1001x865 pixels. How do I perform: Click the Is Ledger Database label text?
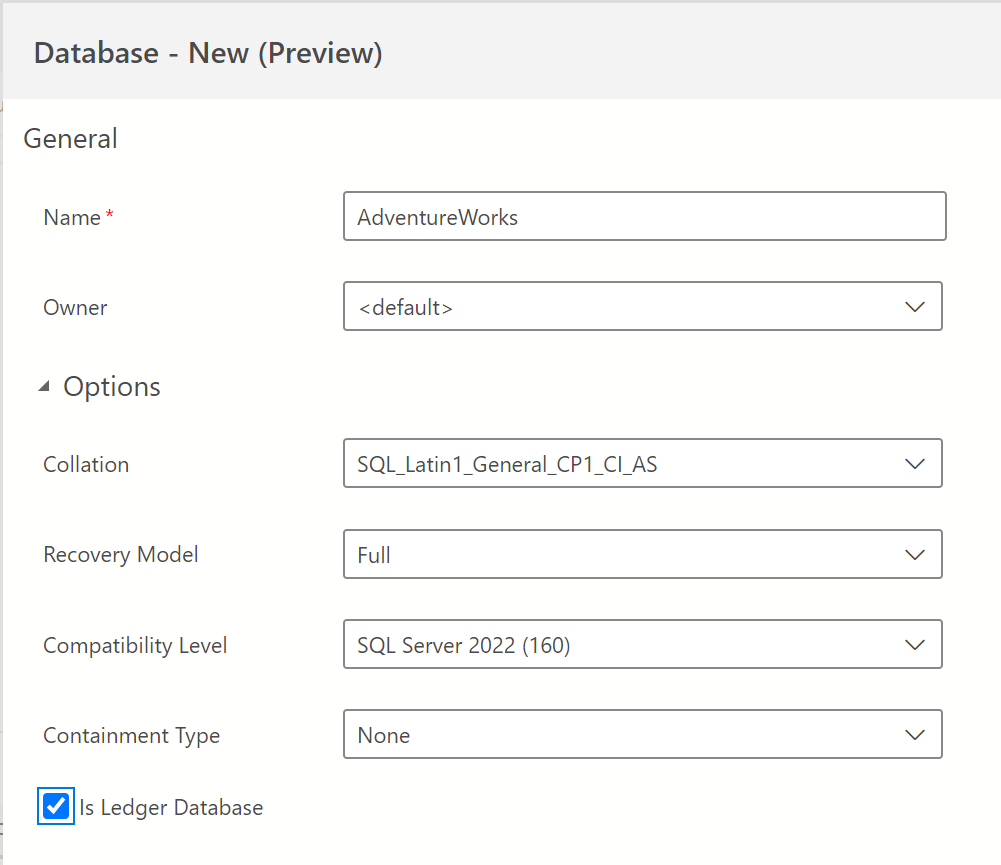point(171,808)
